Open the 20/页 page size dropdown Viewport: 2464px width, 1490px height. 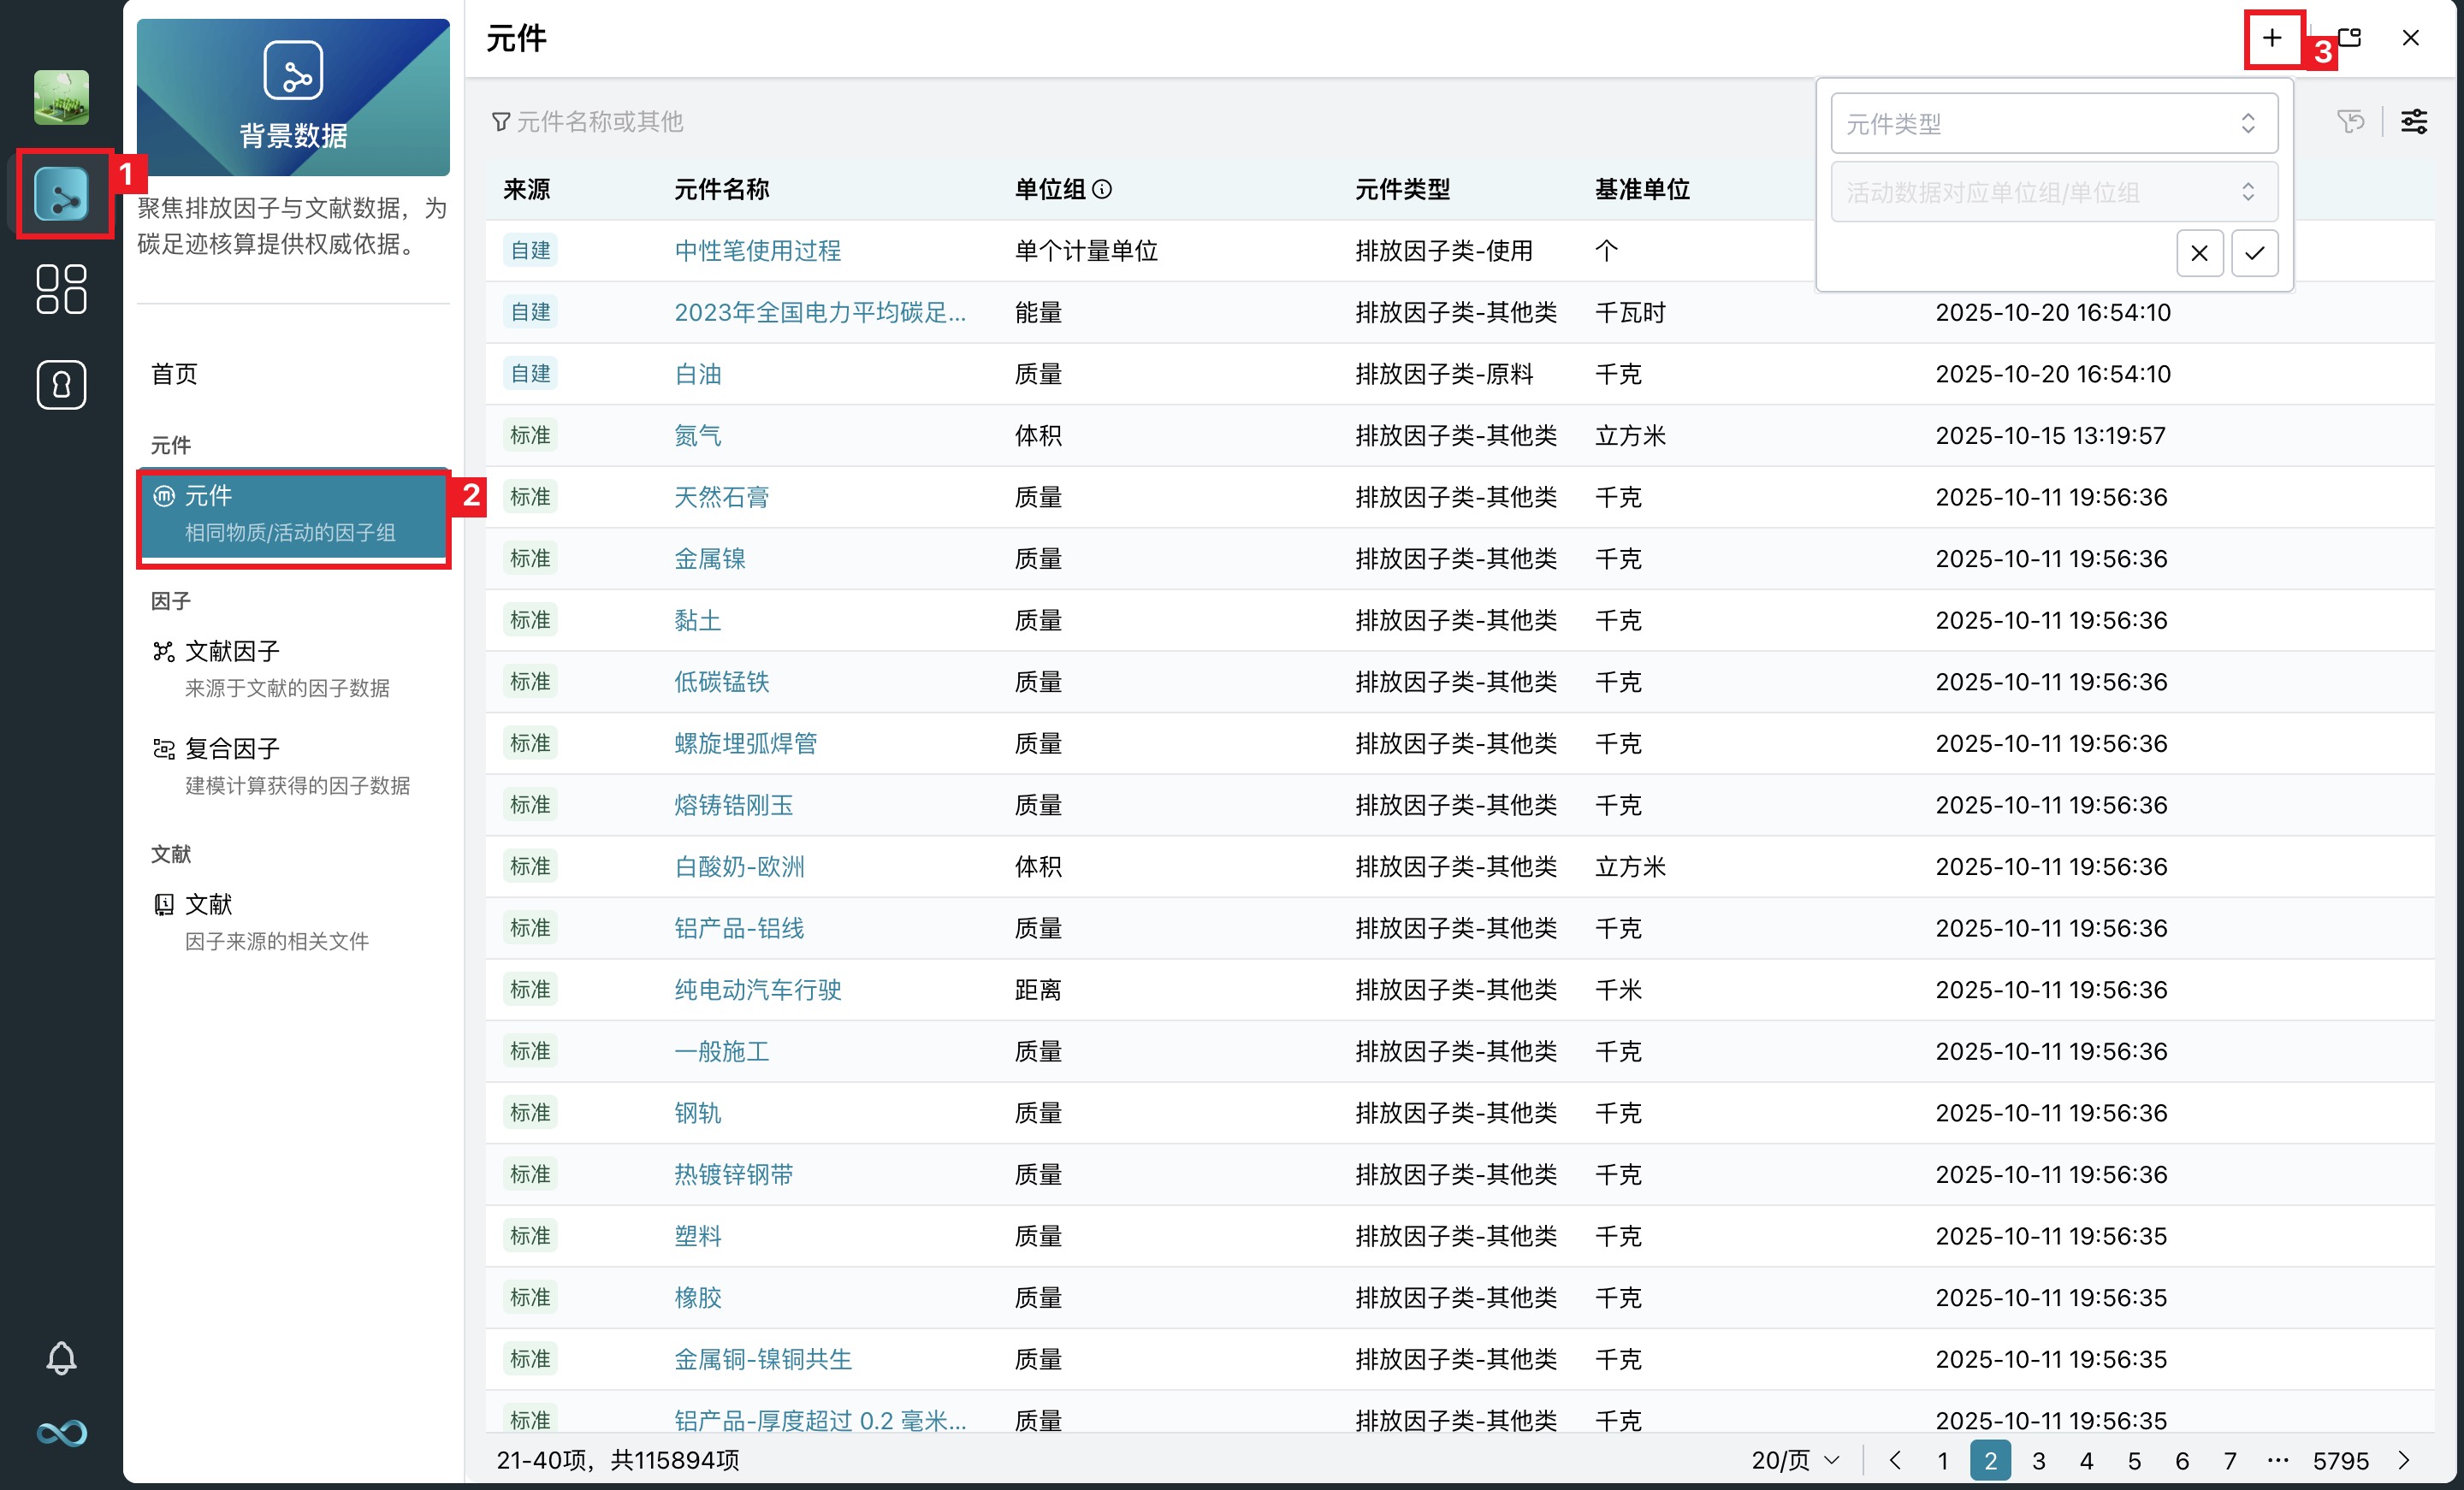click(1795, 1460)
